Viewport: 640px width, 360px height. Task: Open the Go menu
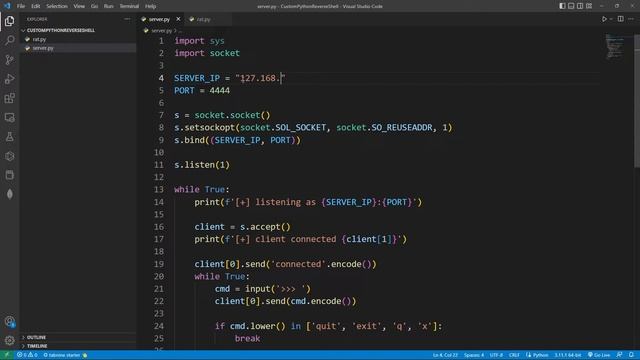[94, 6]
